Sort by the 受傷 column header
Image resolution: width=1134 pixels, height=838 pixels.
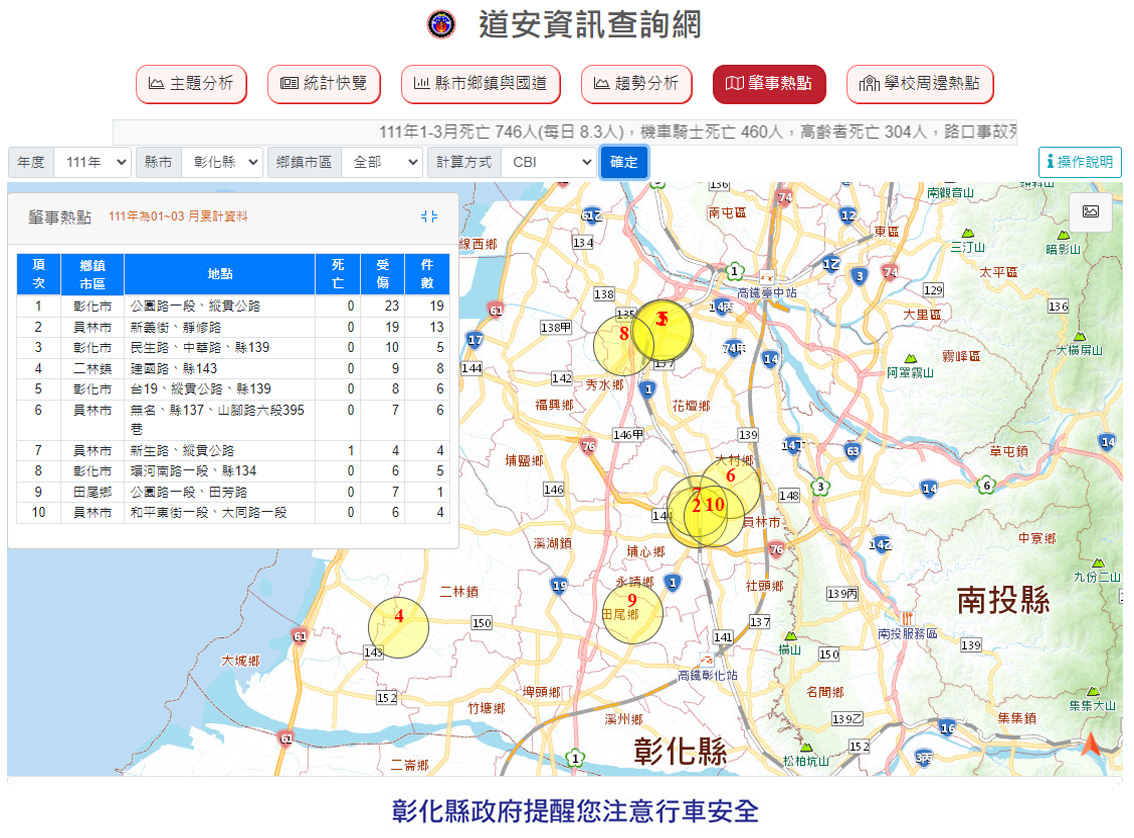click(382, 273)
